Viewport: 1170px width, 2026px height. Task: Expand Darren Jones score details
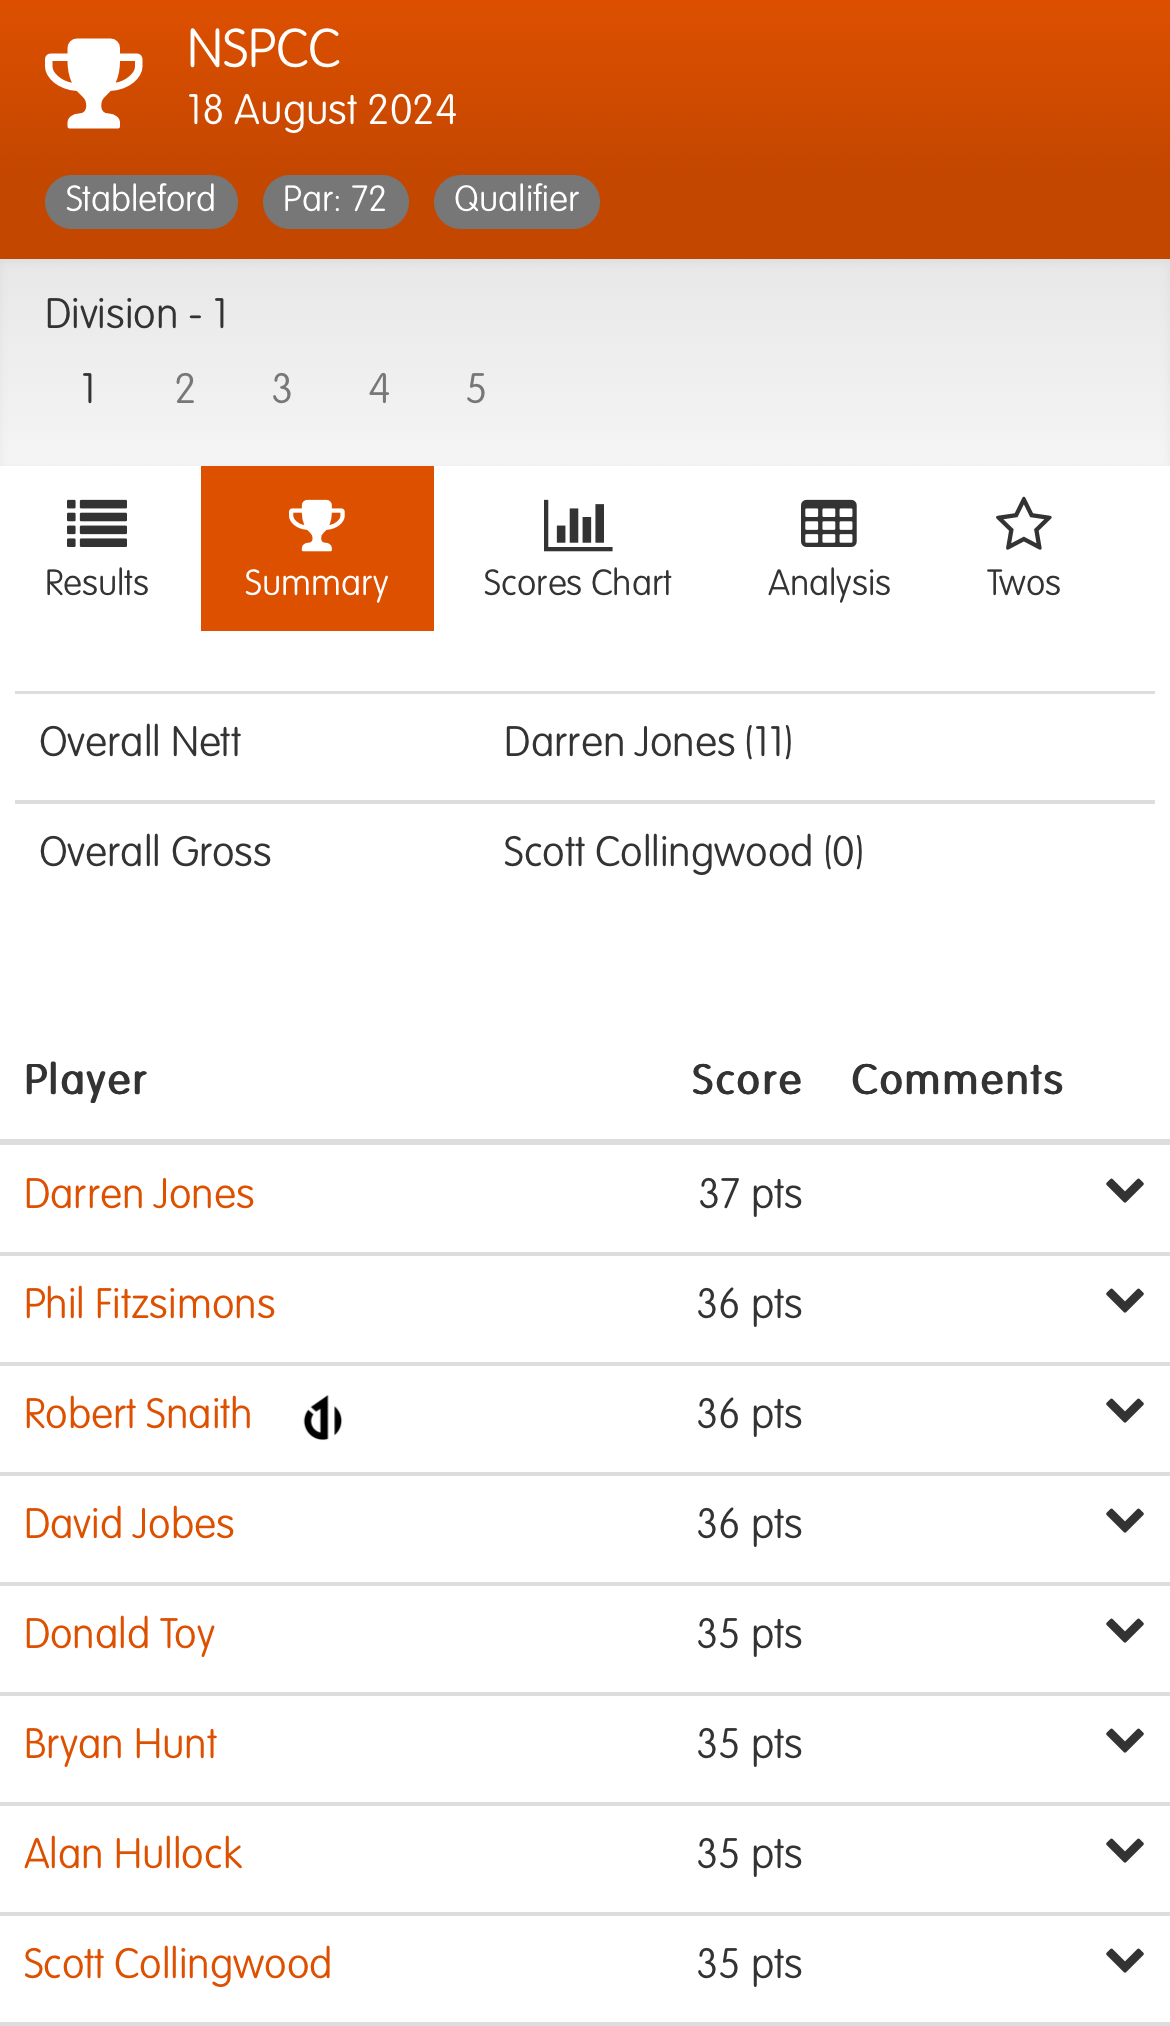[1124, 1191]
